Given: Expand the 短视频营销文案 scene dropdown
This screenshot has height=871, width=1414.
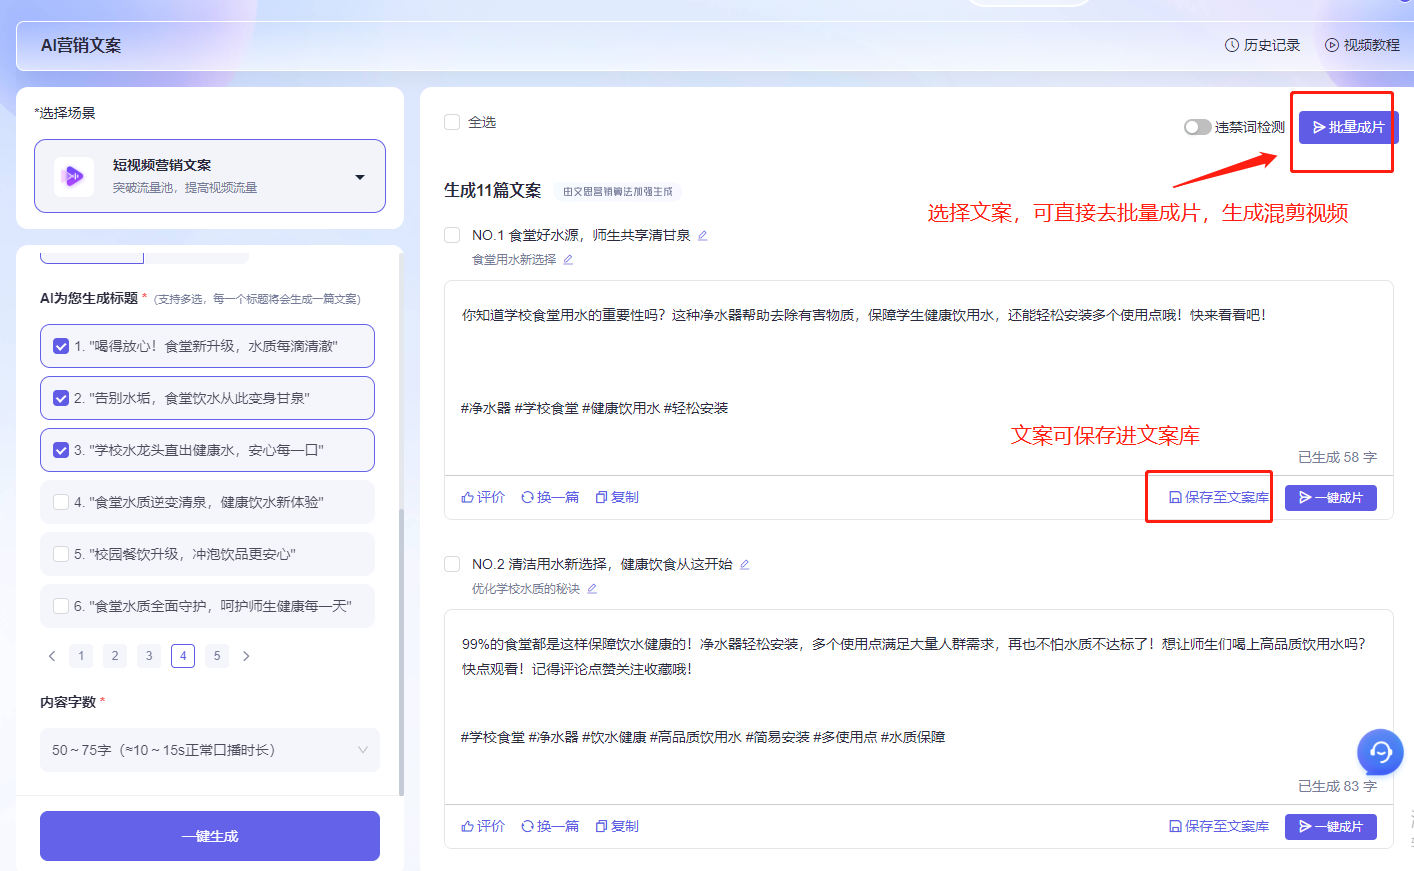Looking at the screenshot, I should pyautogui.click(x=210, y=176).
